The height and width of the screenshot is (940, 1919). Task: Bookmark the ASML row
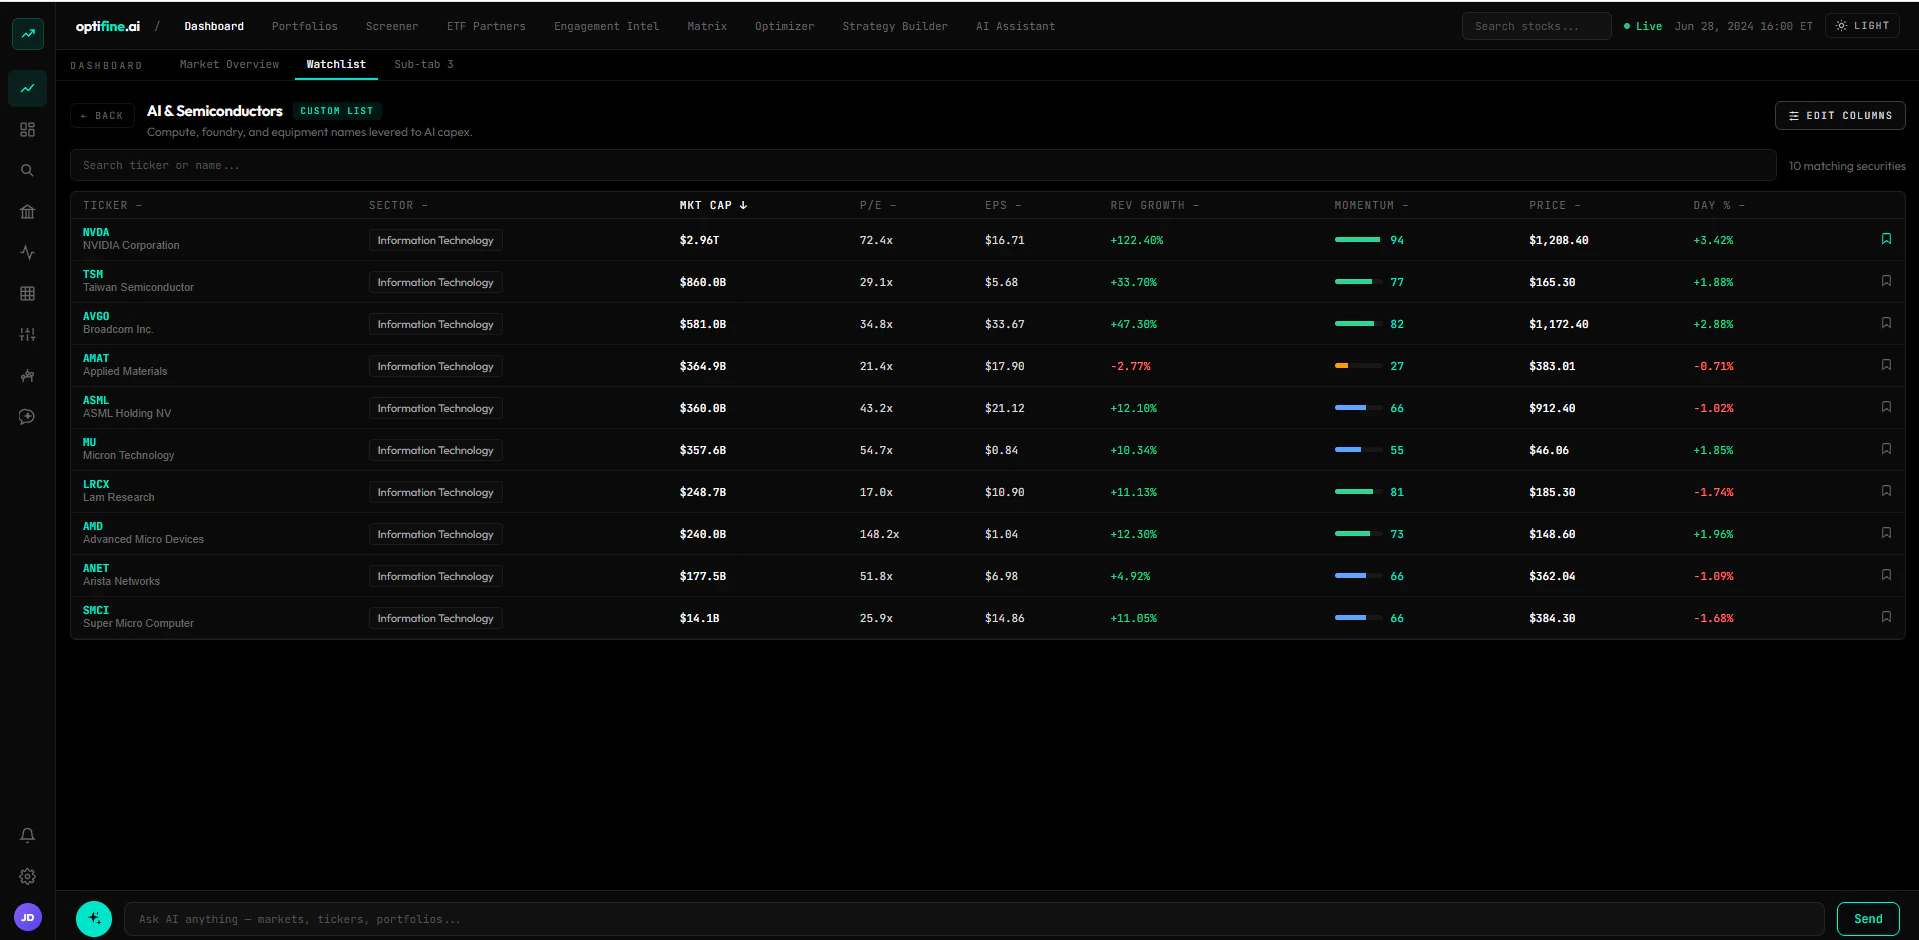1886,407
